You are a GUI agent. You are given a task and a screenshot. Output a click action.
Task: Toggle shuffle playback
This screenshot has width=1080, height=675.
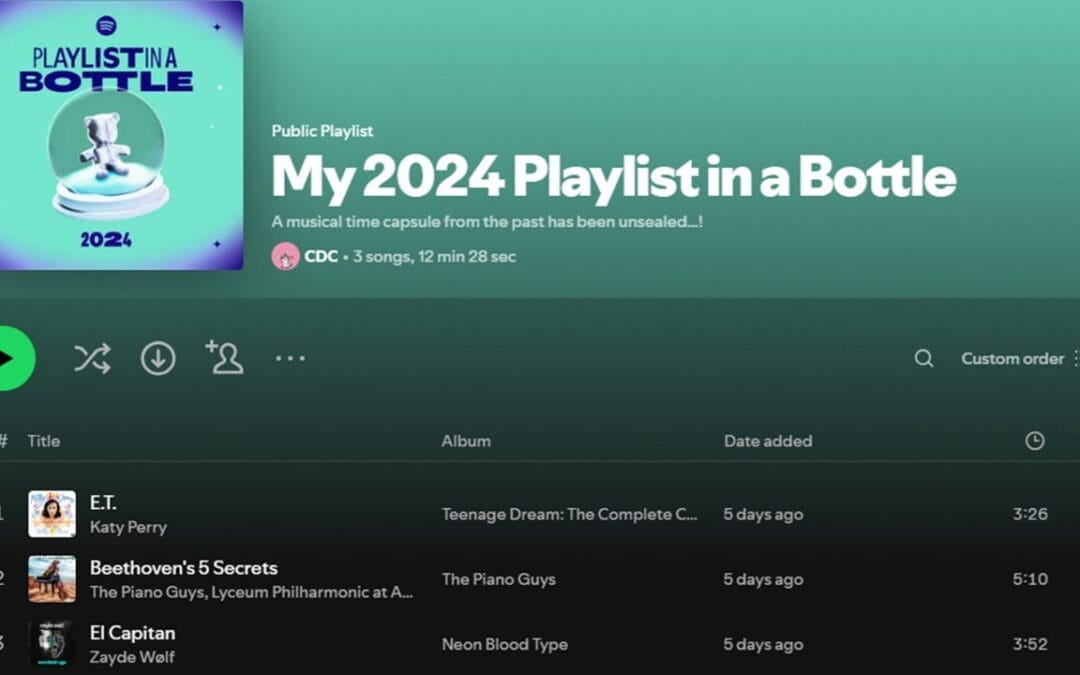tap(92, 357)
